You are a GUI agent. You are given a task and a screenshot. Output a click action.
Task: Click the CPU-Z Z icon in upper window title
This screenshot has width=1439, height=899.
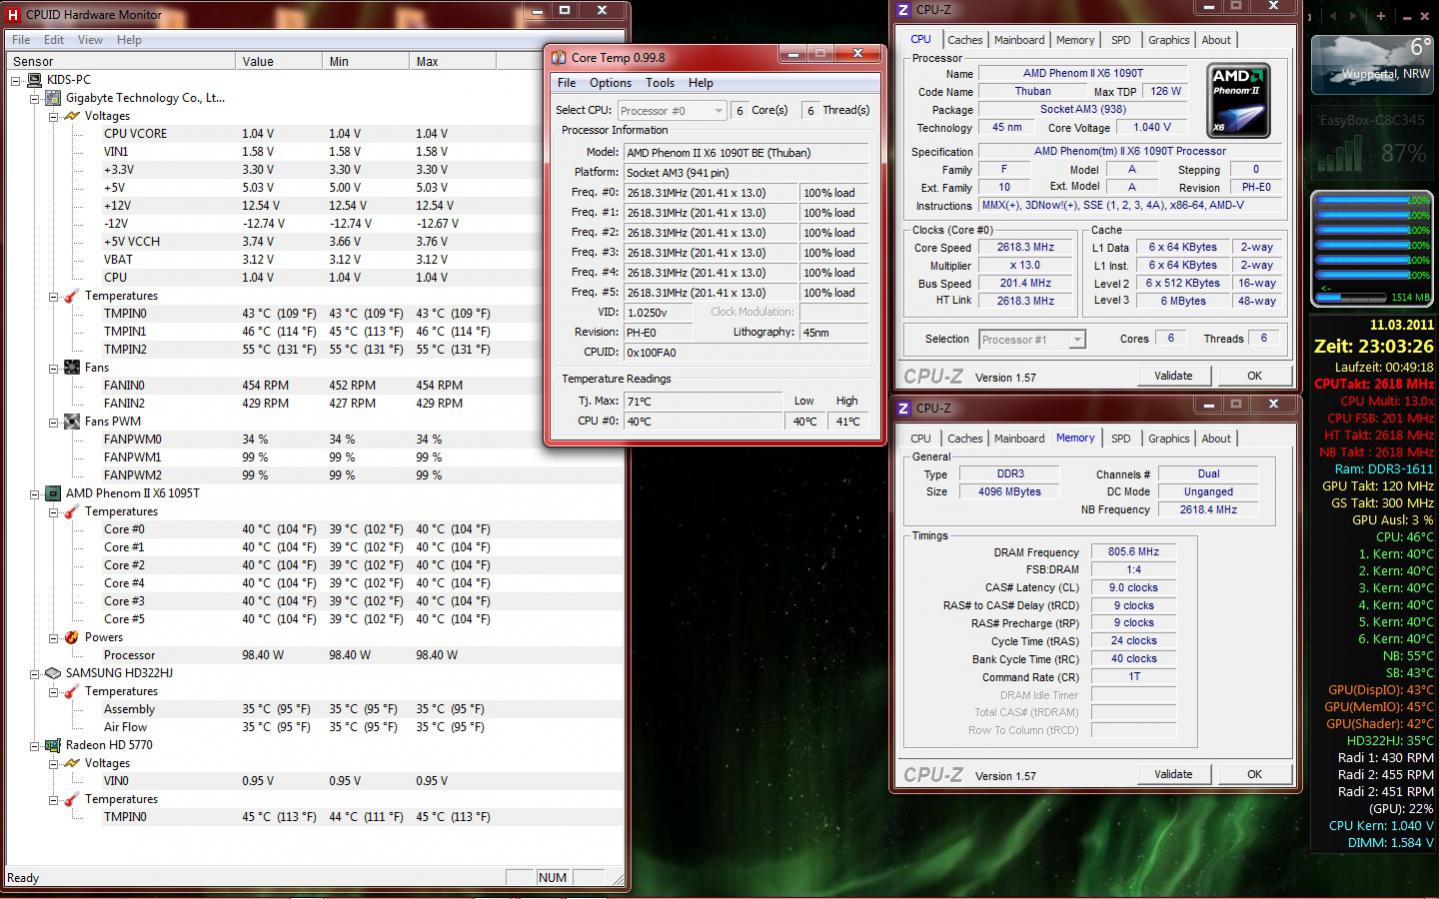tap(903, 10)
